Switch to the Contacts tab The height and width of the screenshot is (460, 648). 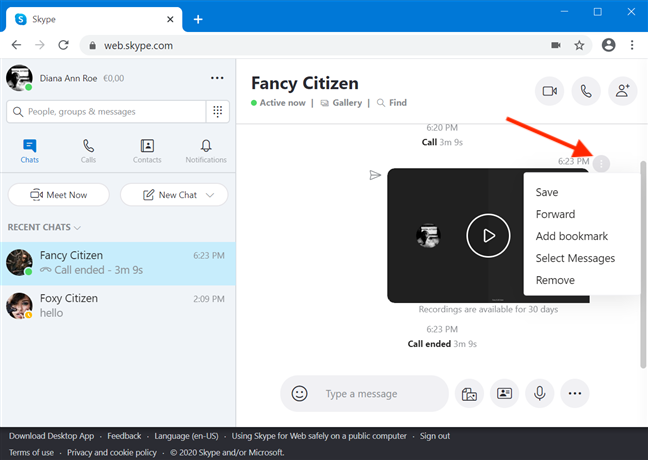tap(147, 151)
